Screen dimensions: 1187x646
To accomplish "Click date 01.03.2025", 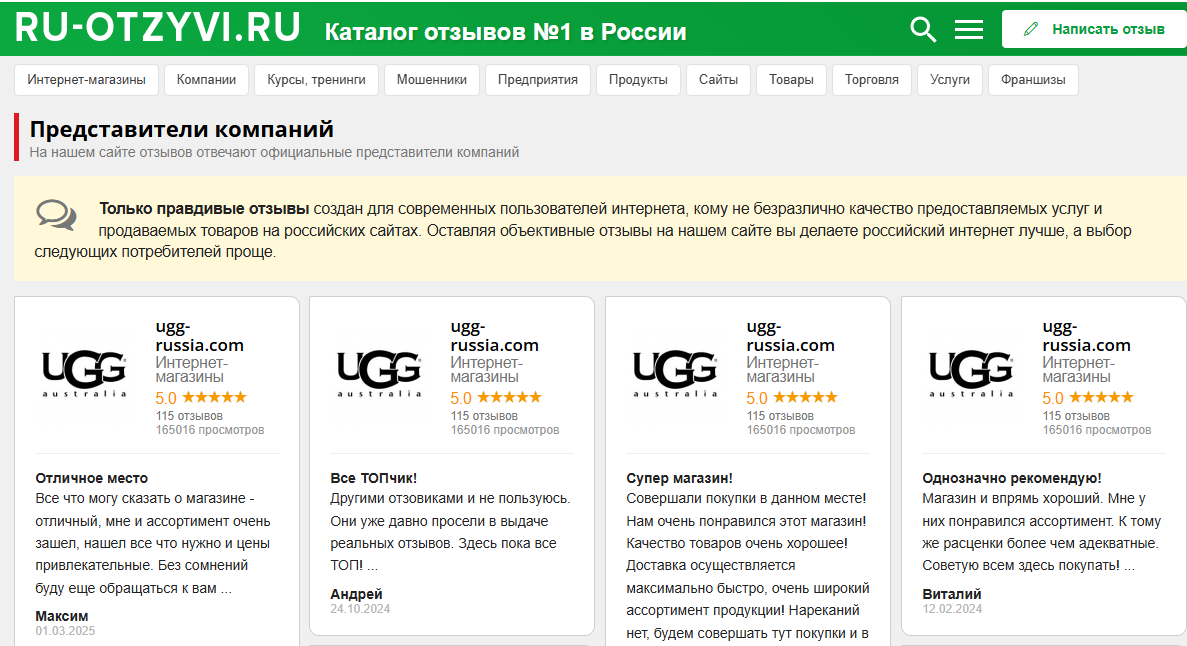I will [65, 631].
